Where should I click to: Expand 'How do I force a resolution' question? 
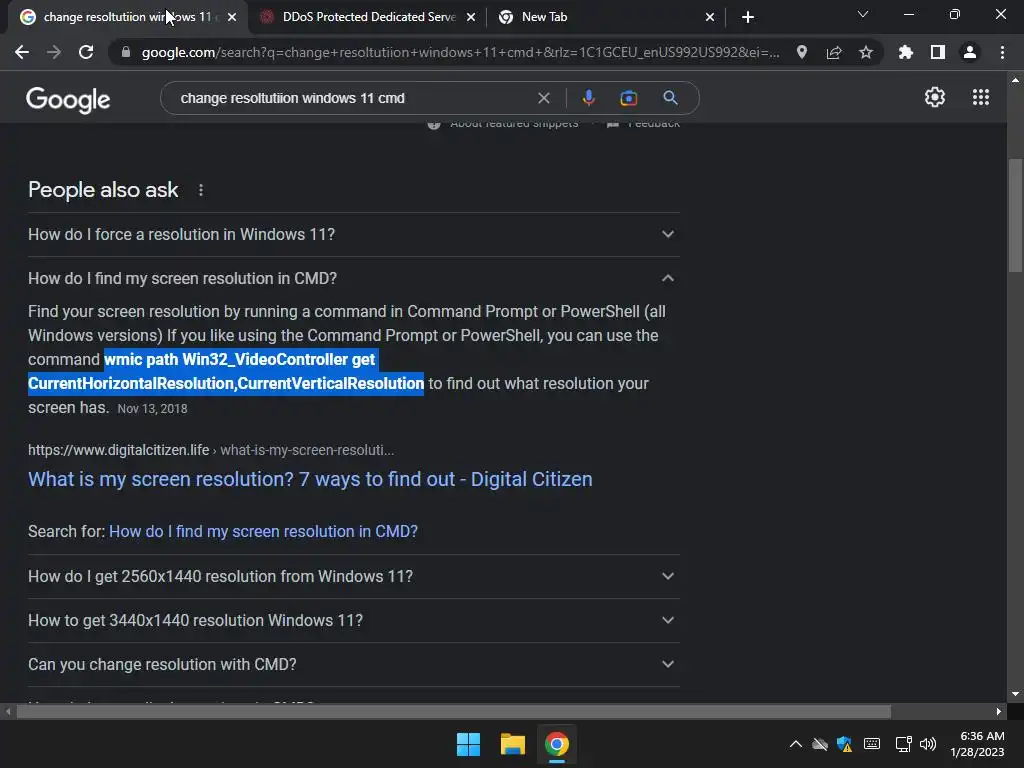[x=353, y=234]
